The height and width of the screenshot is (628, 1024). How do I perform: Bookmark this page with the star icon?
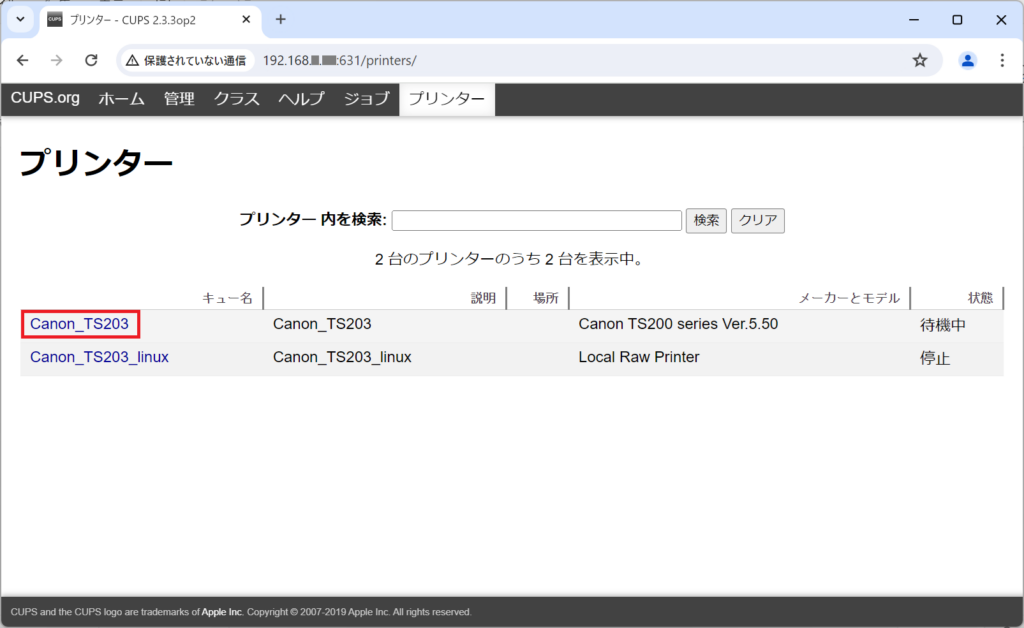pos(920,60)
